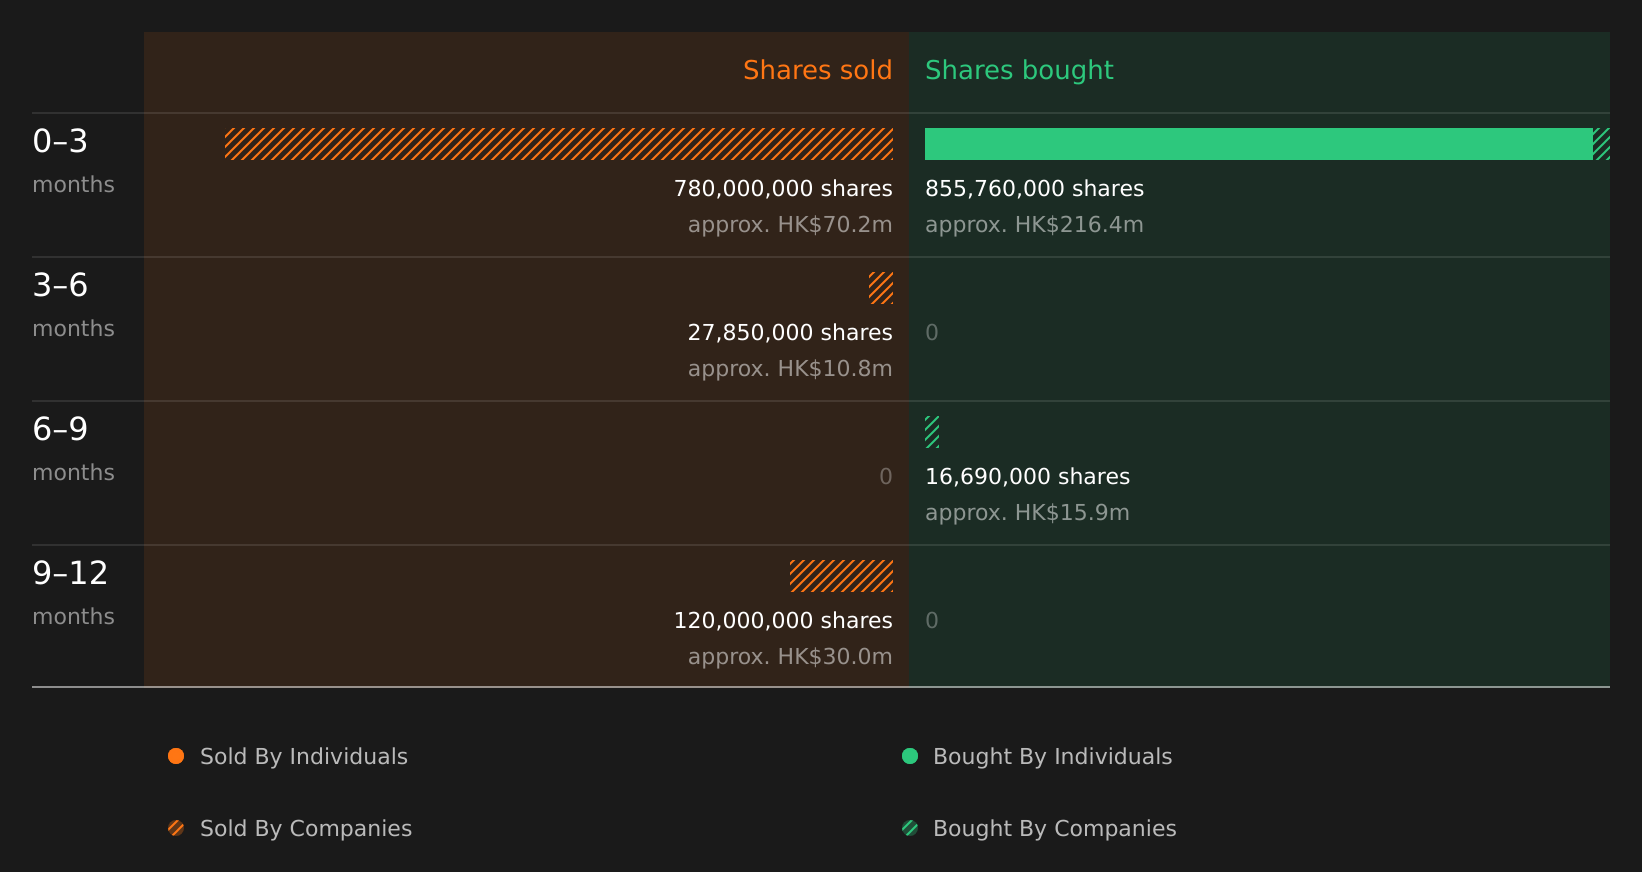
Task: Select the Sold By Companies legend label
Action: point(306,829)
